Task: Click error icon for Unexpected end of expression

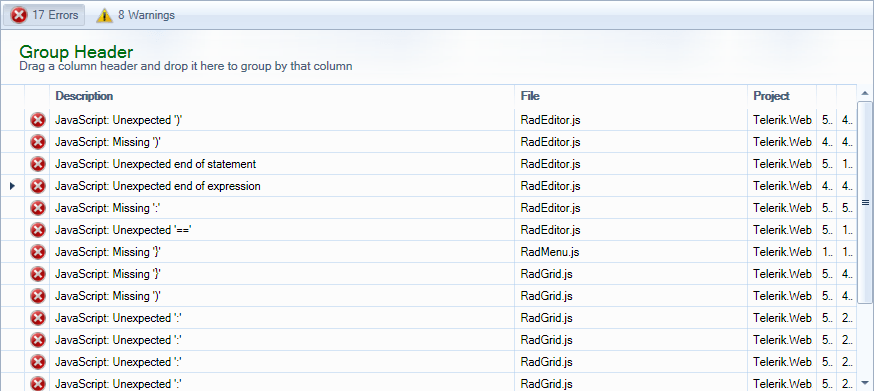Action: pyautogui.click(x=37, y=186)
